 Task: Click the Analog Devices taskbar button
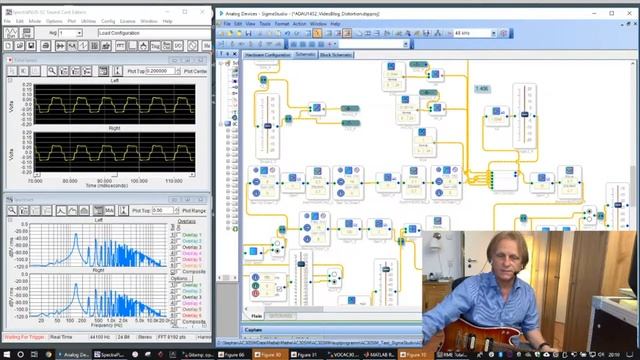point(73,355)
